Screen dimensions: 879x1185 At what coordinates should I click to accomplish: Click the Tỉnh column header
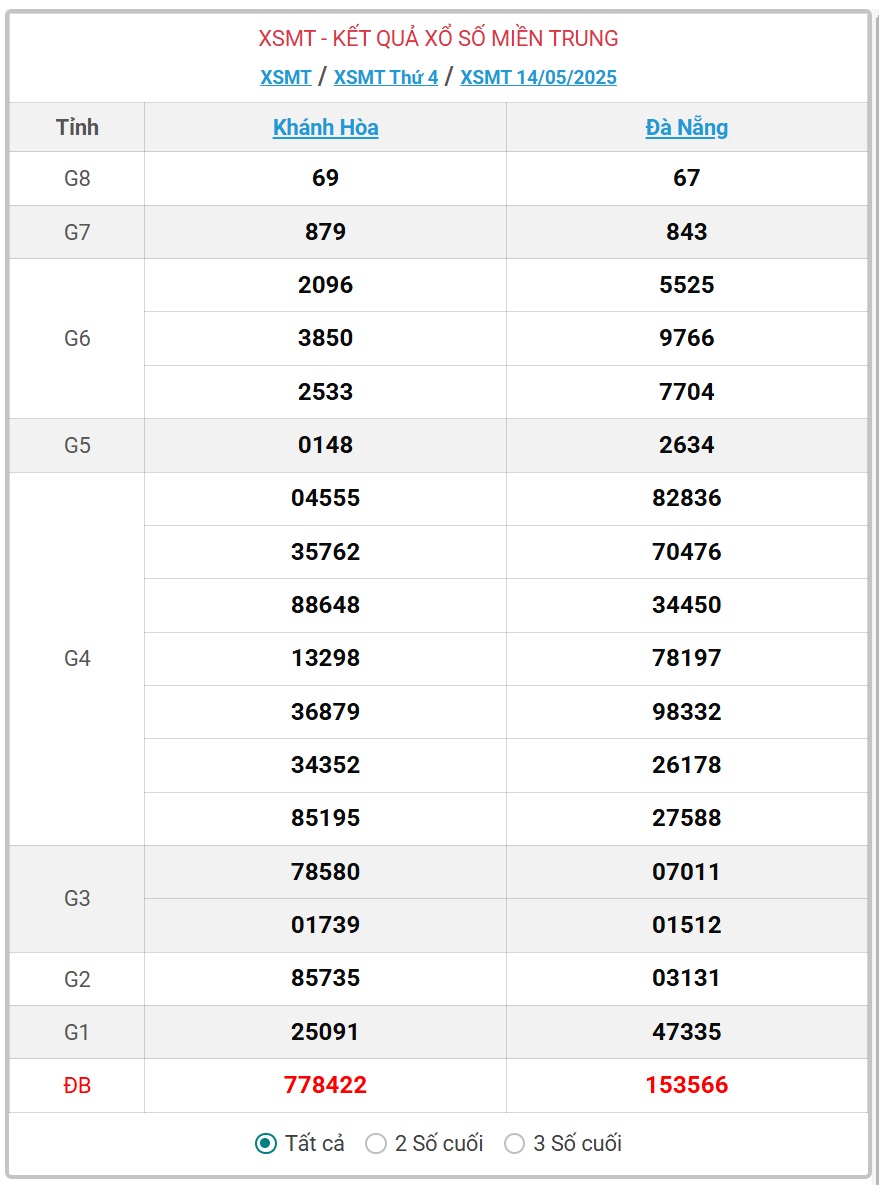(x=77, y=127)
